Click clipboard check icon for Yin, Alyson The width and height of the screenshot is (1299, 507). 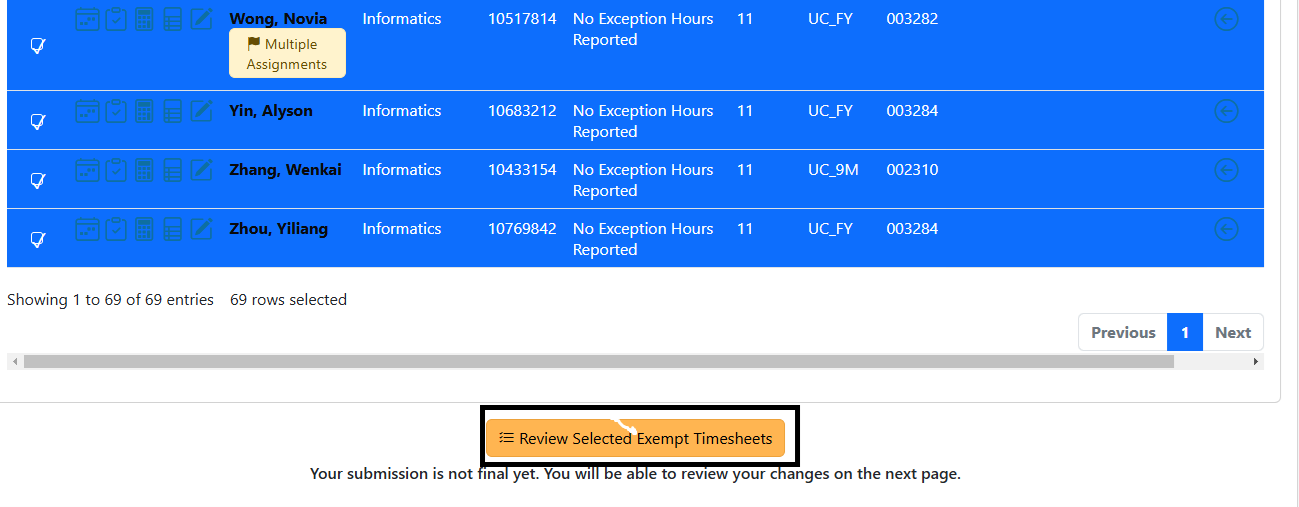tap(116, 111)
